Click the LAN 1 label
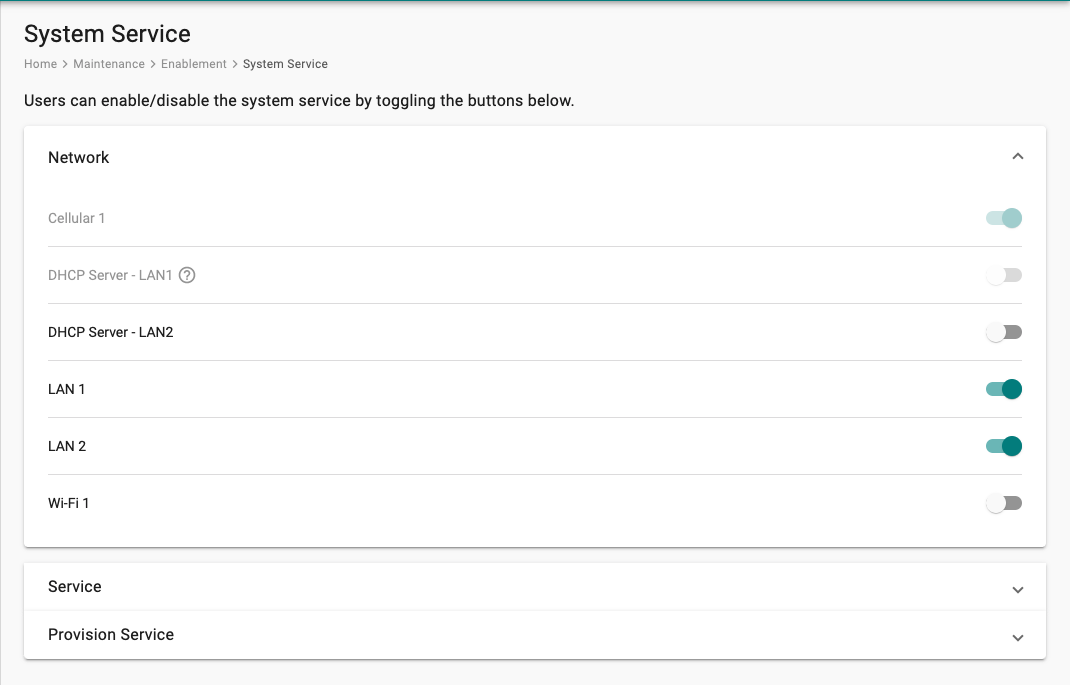 (x=66, y=389)
